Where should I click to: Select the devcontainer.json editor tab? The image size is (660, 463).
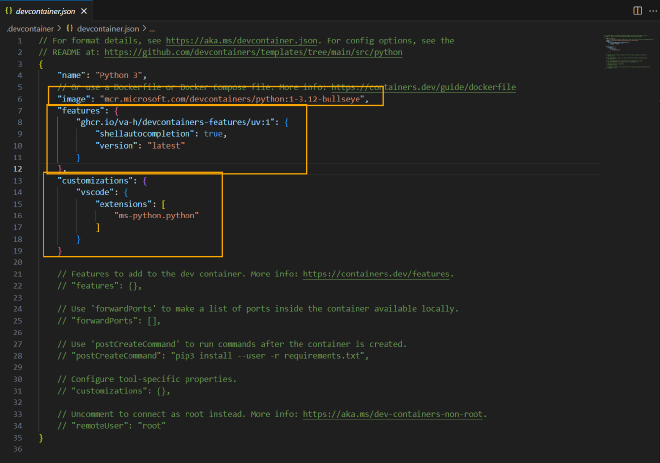45,11
